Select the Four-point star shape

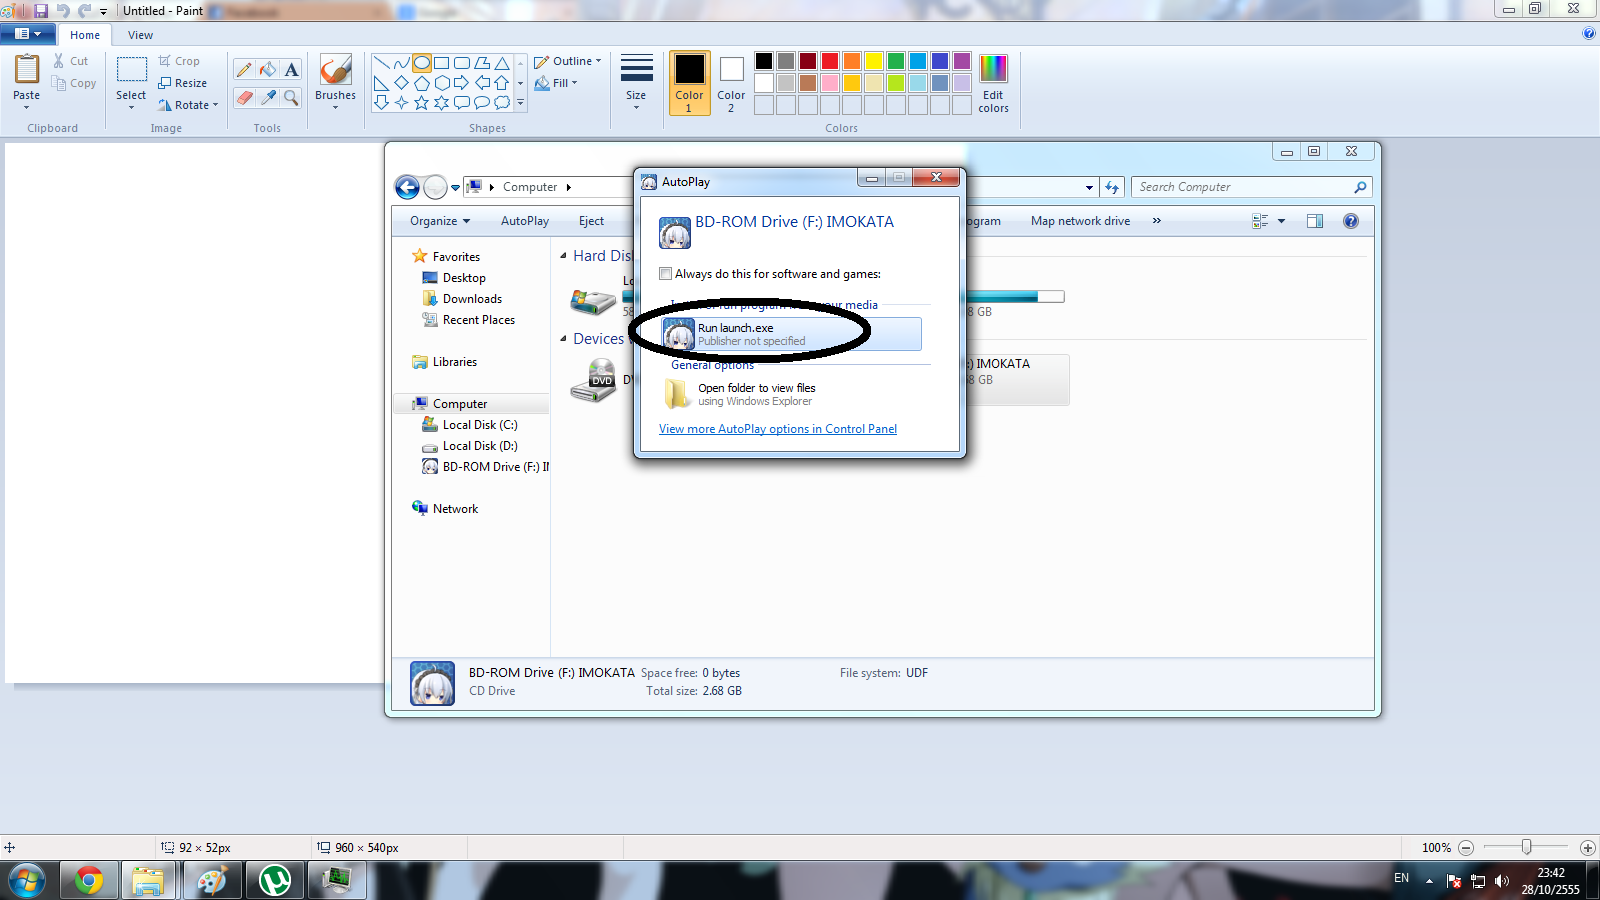(402, 102)
